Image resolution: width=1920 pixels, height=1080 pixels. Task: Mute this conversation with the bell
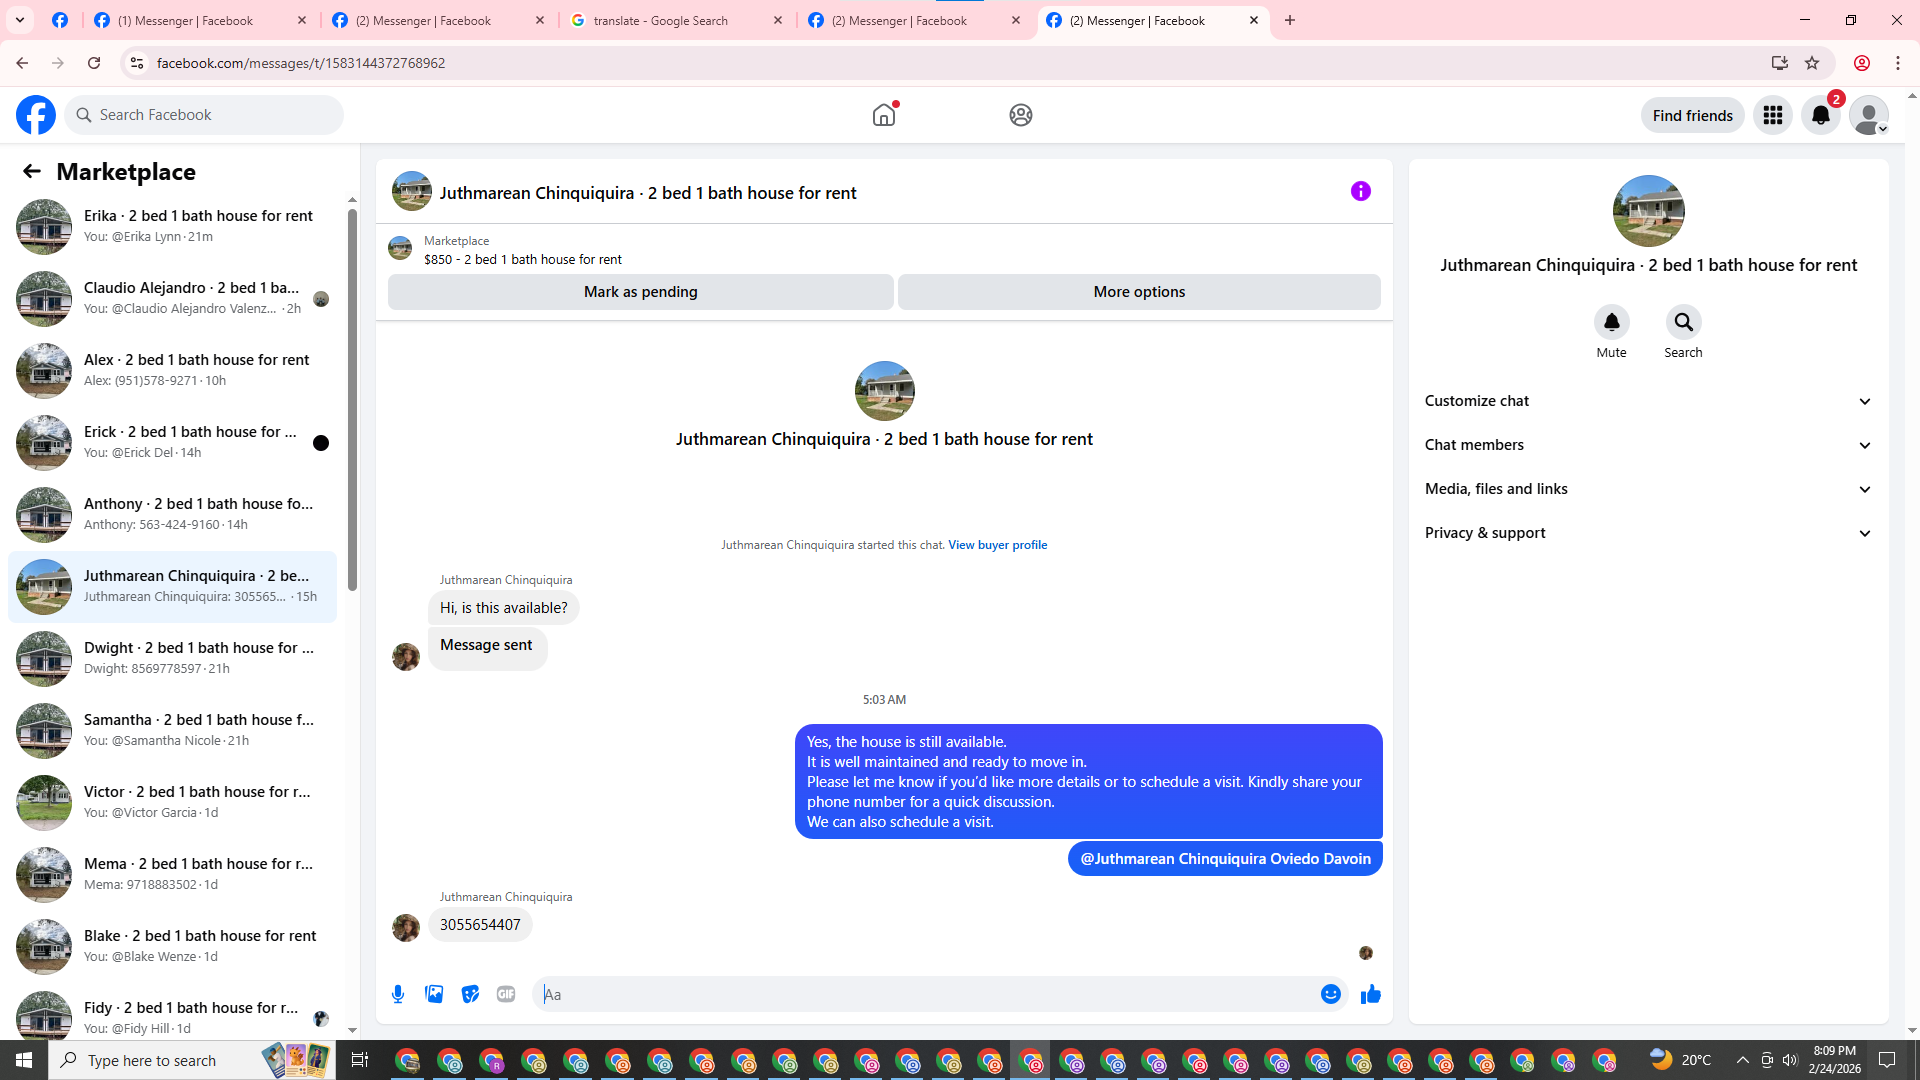[1611, 322]
